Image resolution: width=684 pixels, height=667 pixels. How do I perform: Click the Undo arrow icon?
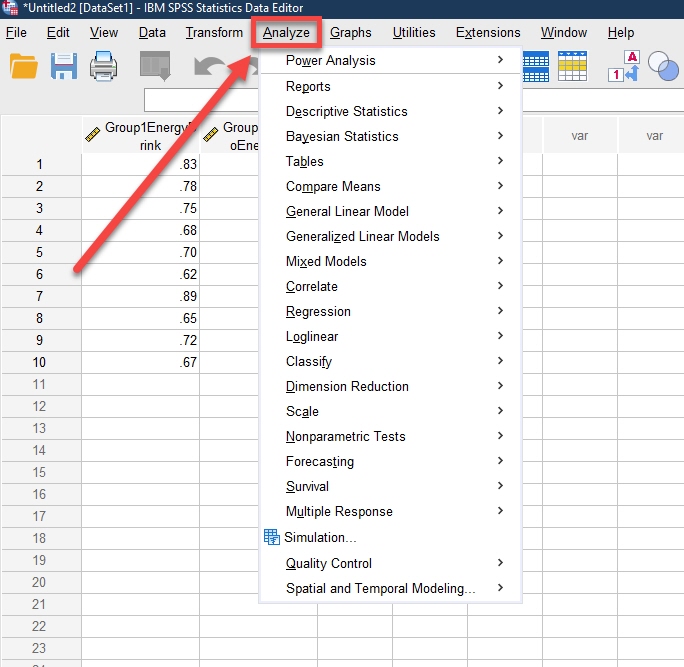point(210,67)
